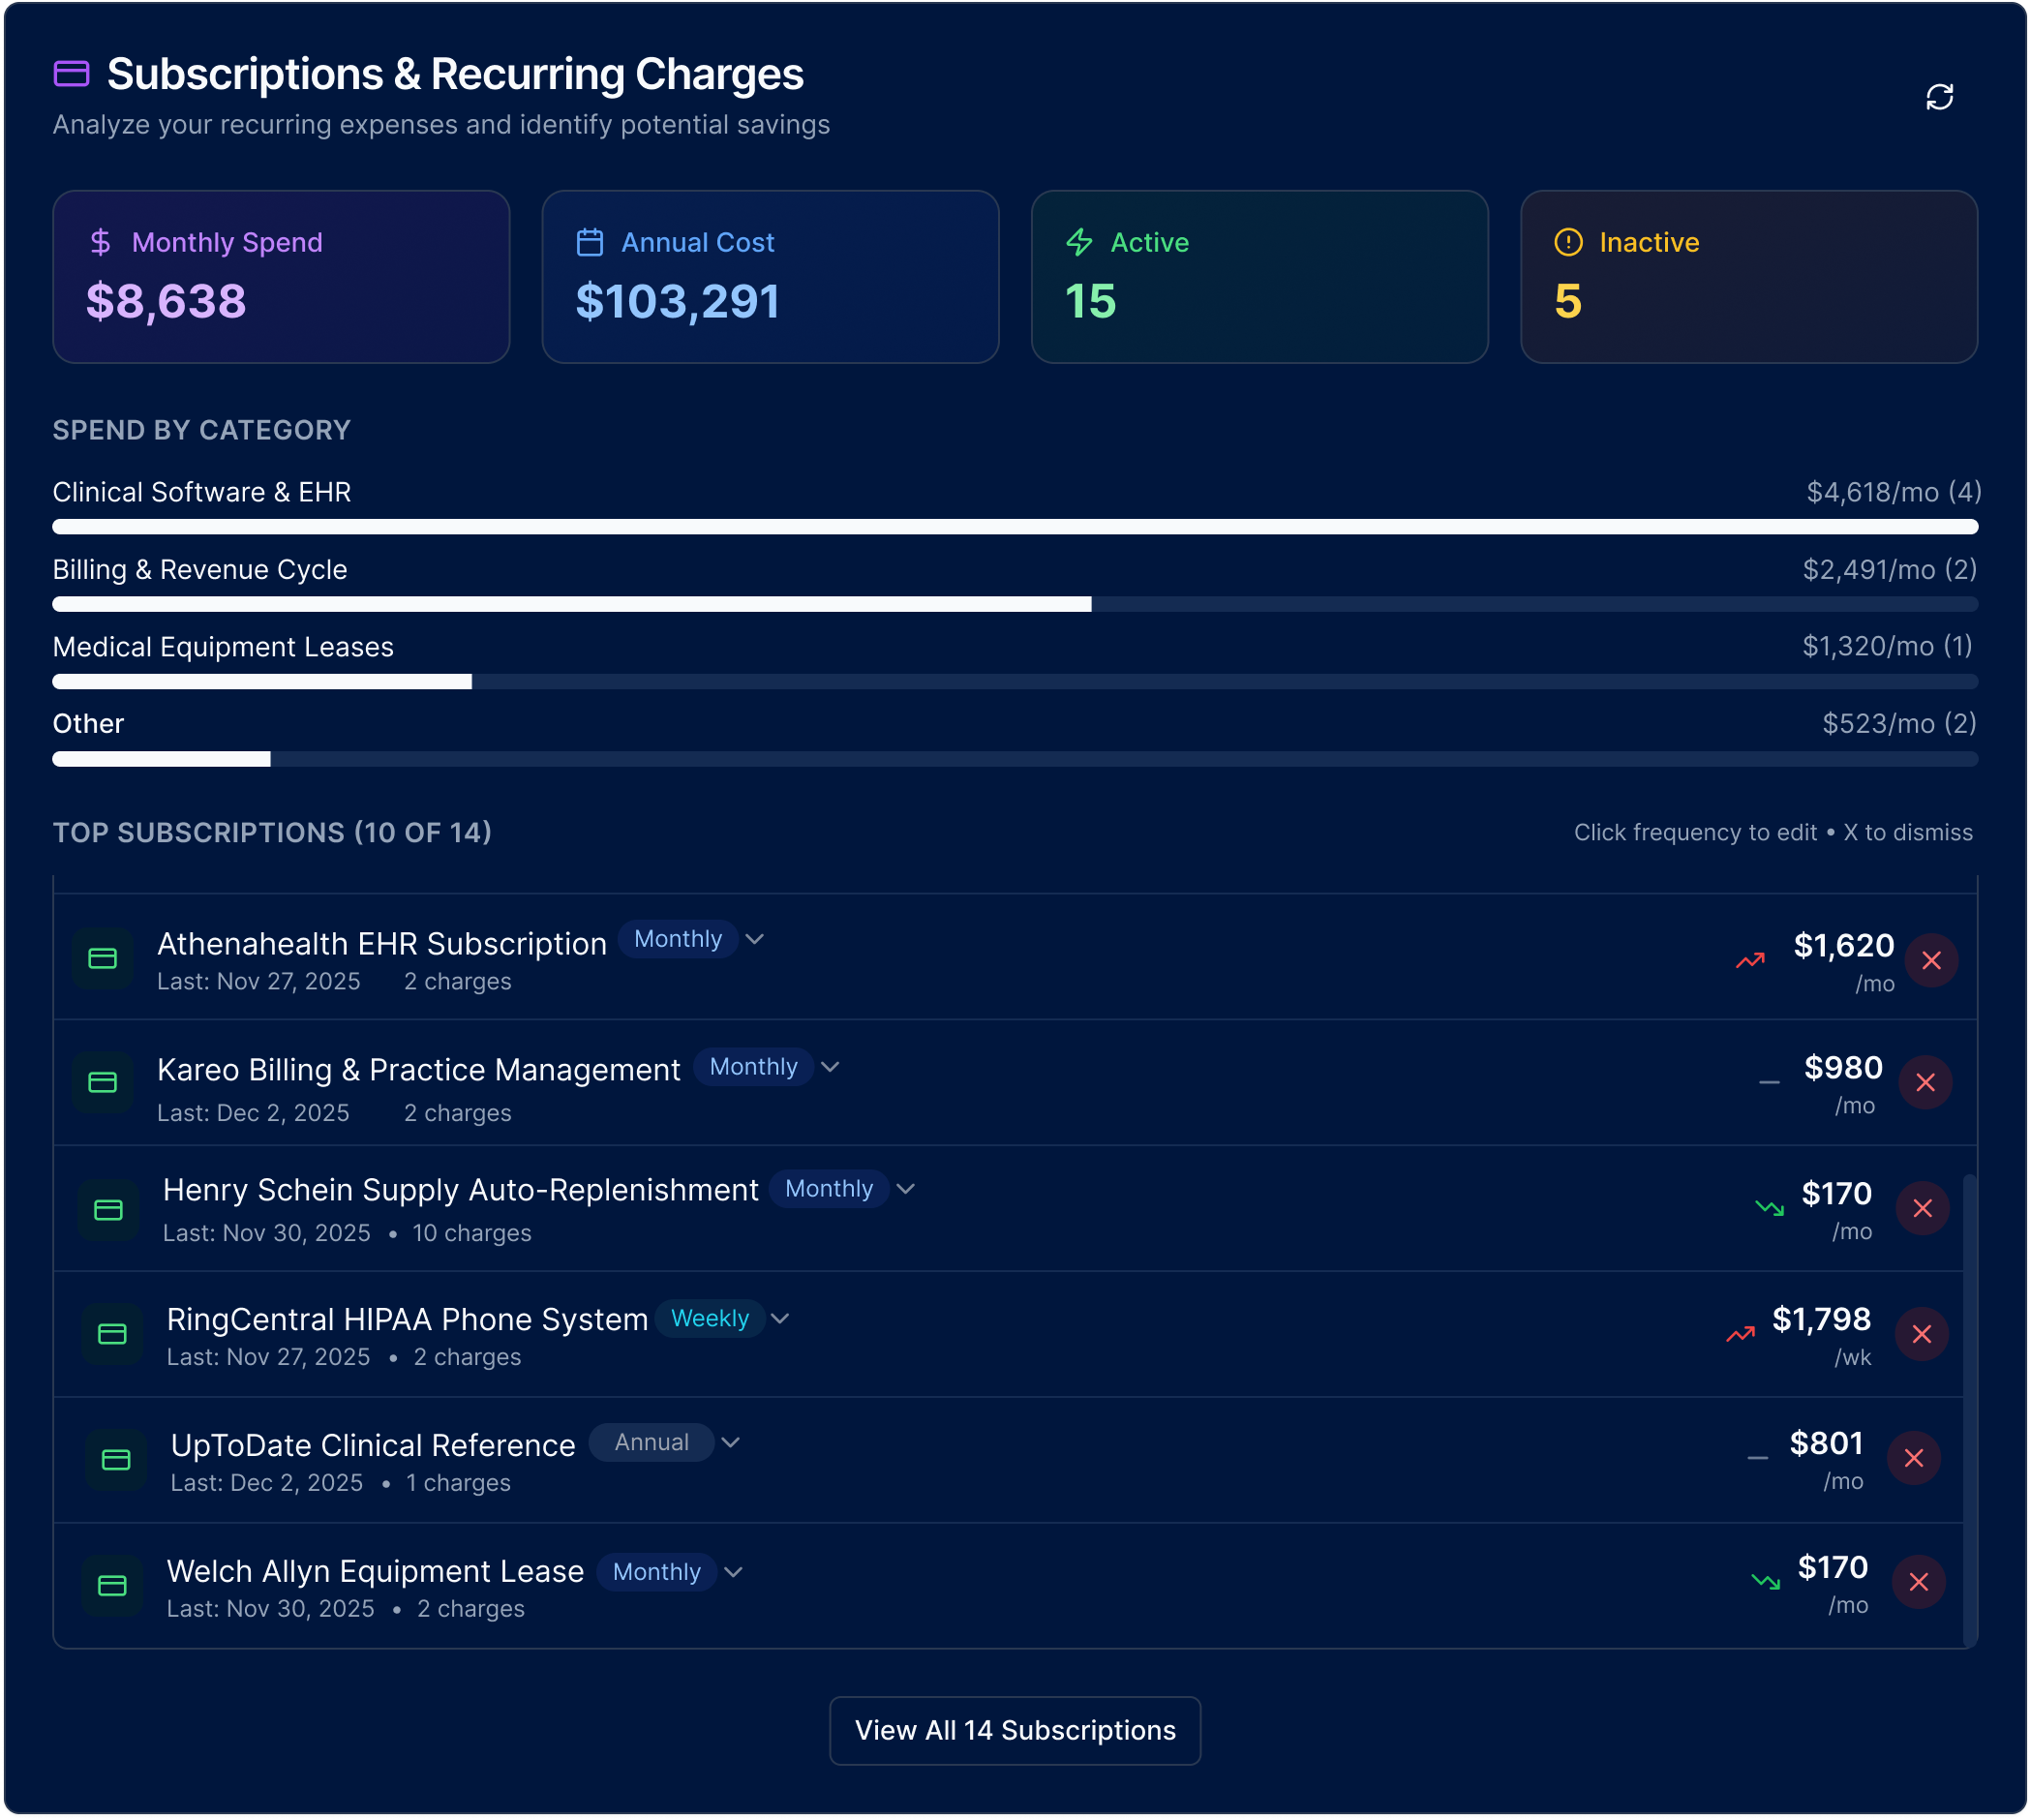Click the Athenahealth card icon

[103, 959]
